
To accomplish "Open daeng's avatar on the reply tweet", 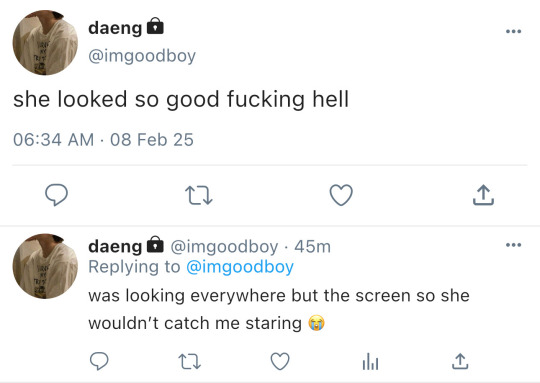I will pyautogui.click(x=45, y=266).
